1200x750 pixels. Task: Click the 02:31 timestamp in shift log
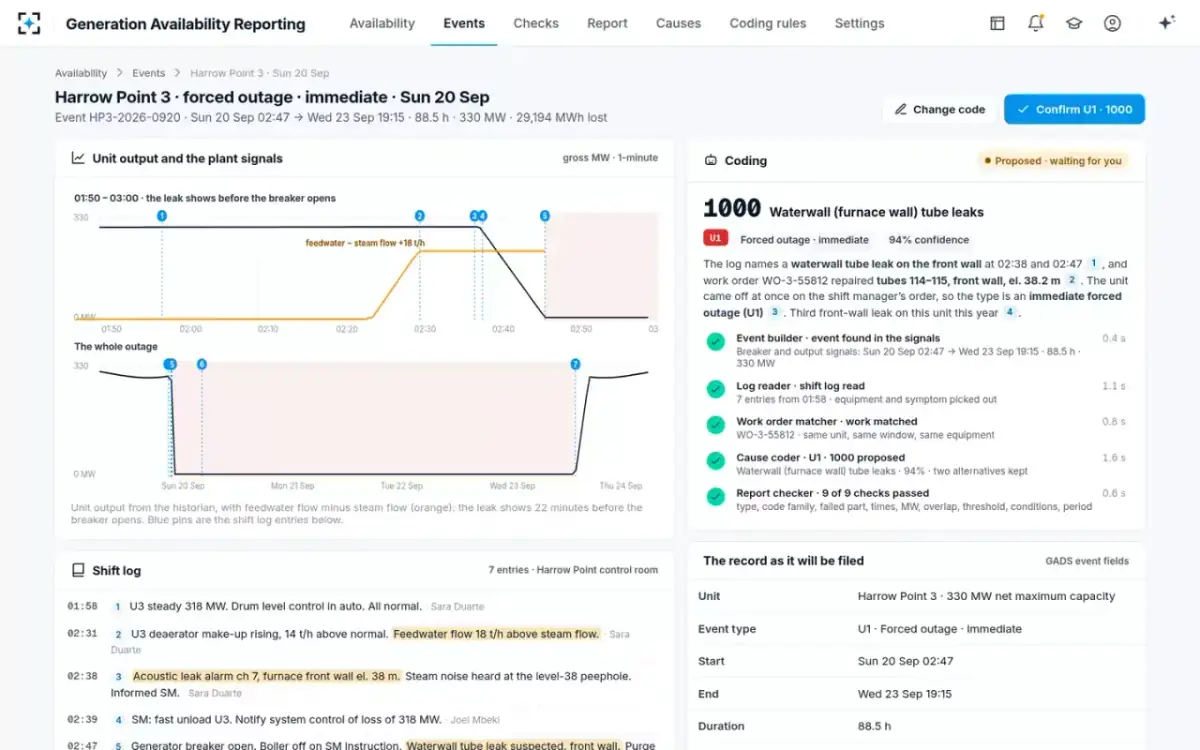pyautogui.click(x=83, y=634)
